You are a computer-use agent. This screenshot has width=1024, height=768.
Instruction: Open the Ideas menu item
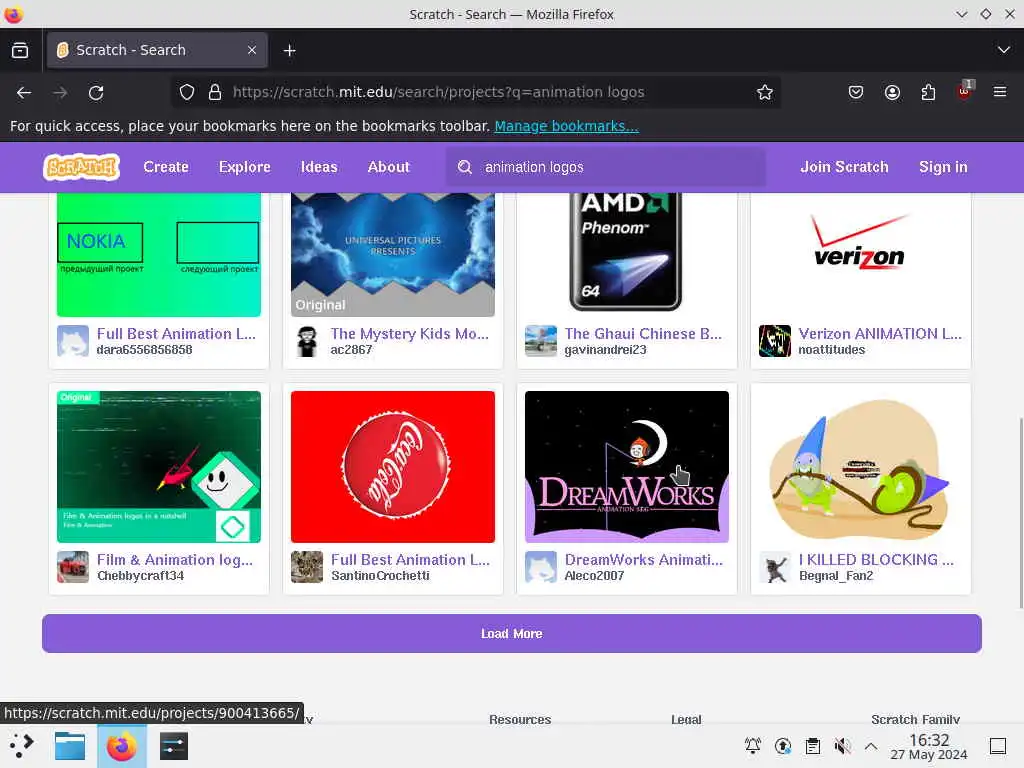tap(319, 167)
